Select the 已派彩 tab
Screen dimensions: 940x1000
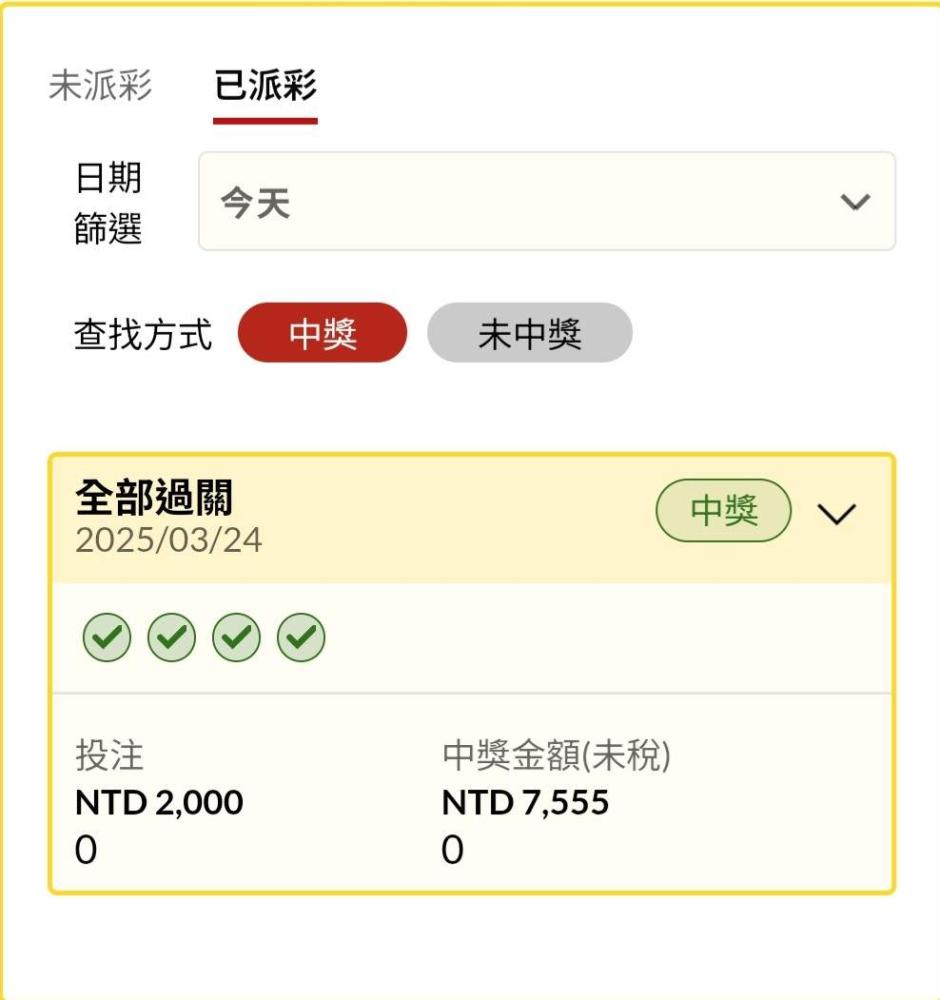265,86
